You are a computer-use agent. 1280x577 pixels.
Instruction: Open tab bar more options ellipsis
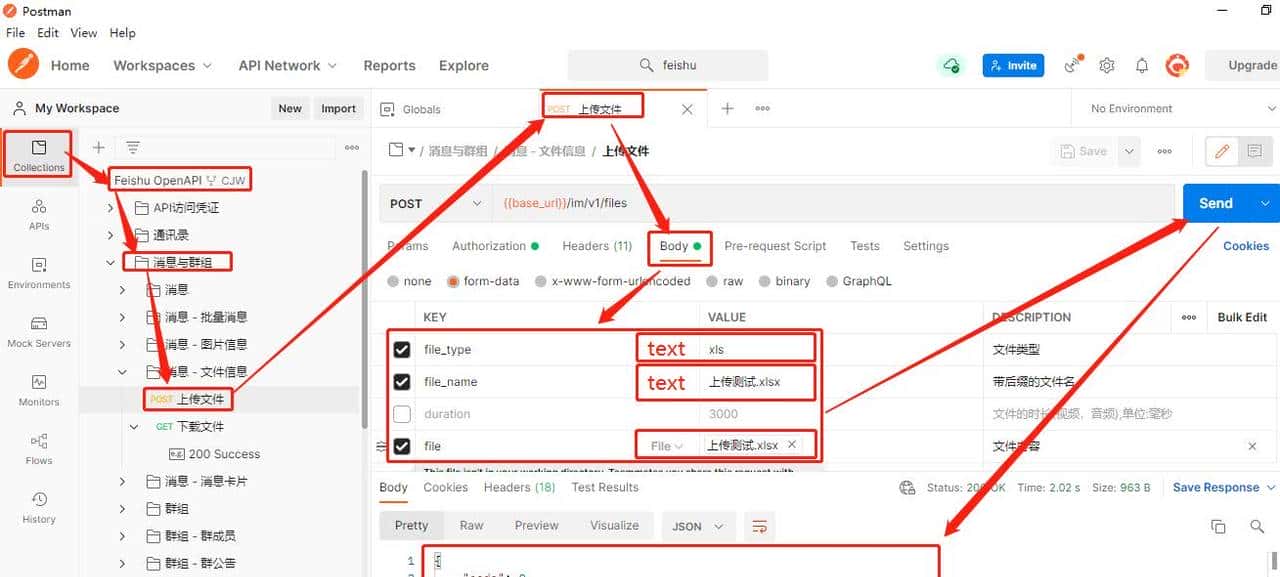[762, 109]
